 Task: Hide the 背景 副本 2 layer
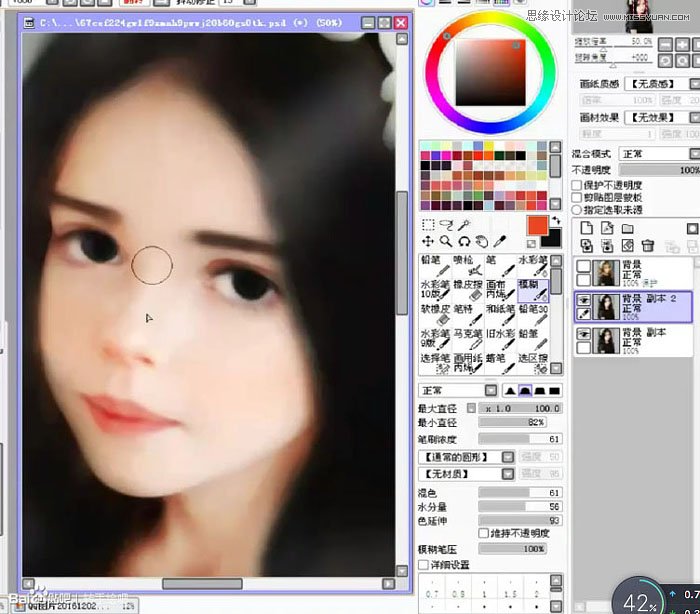pyautogui.click(x=583, y=300)
